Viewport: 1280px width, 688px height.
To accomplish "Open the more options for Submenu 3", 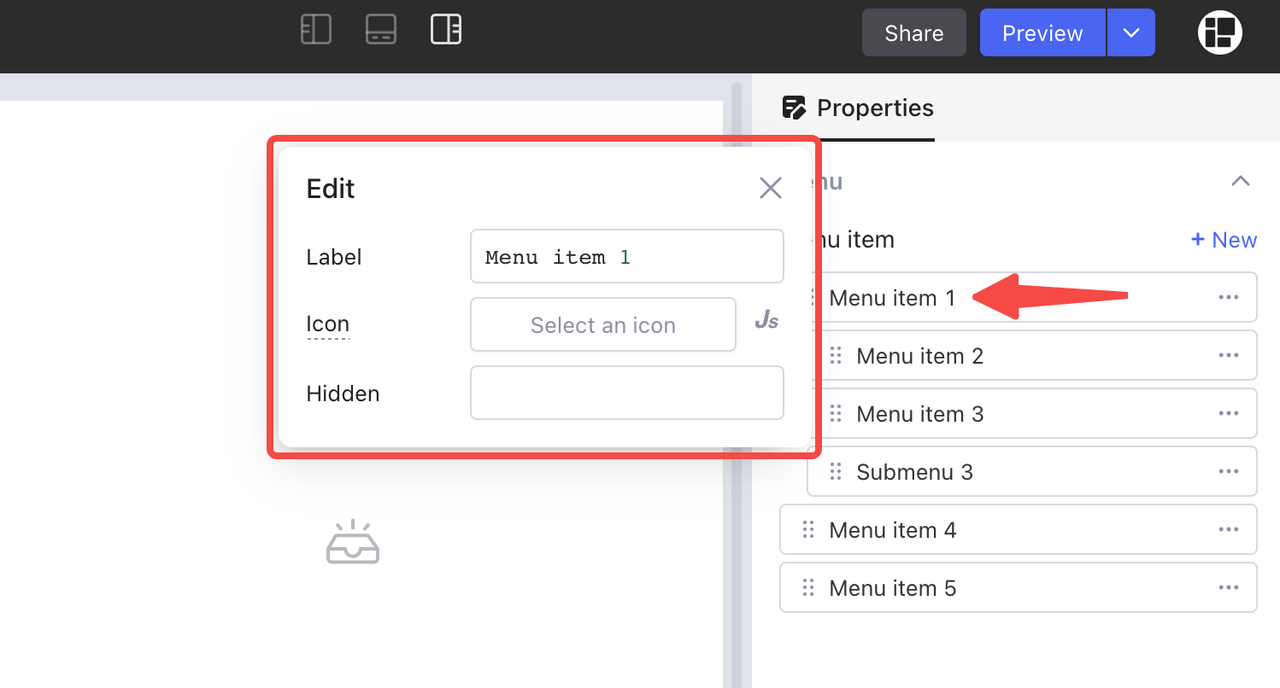I will tap(1228, 472).
